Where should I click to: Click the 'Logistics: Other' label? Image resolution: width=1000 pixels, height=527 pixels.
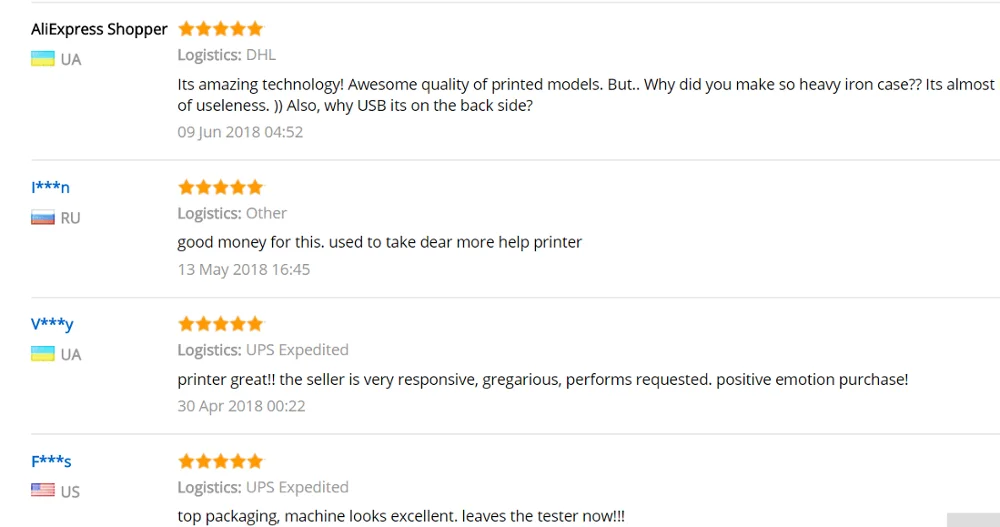point(232,213)
